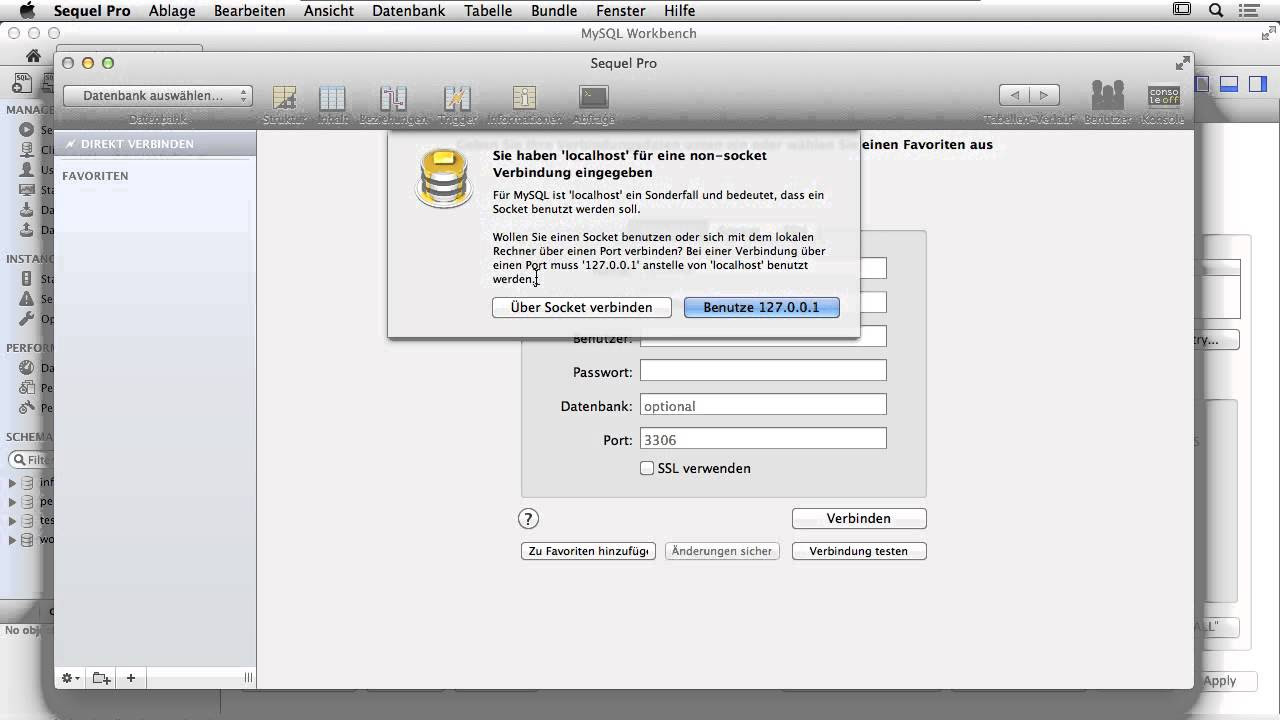The image size is (1280, 720).
Task: Click the MySQL Workbench home icon
Action: click(33, 56)
